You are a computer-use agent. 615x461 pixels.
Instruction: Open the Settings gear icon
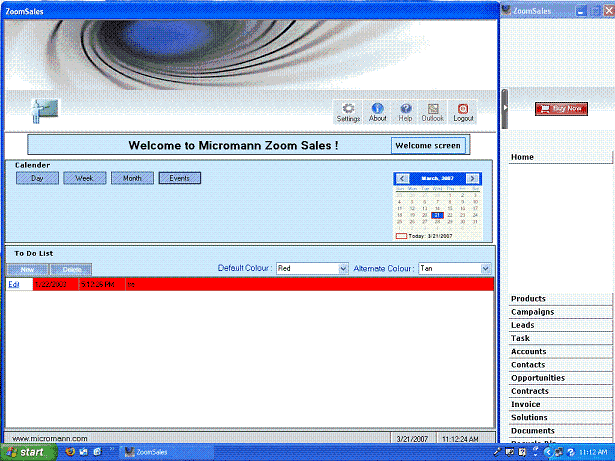point(348,112)
